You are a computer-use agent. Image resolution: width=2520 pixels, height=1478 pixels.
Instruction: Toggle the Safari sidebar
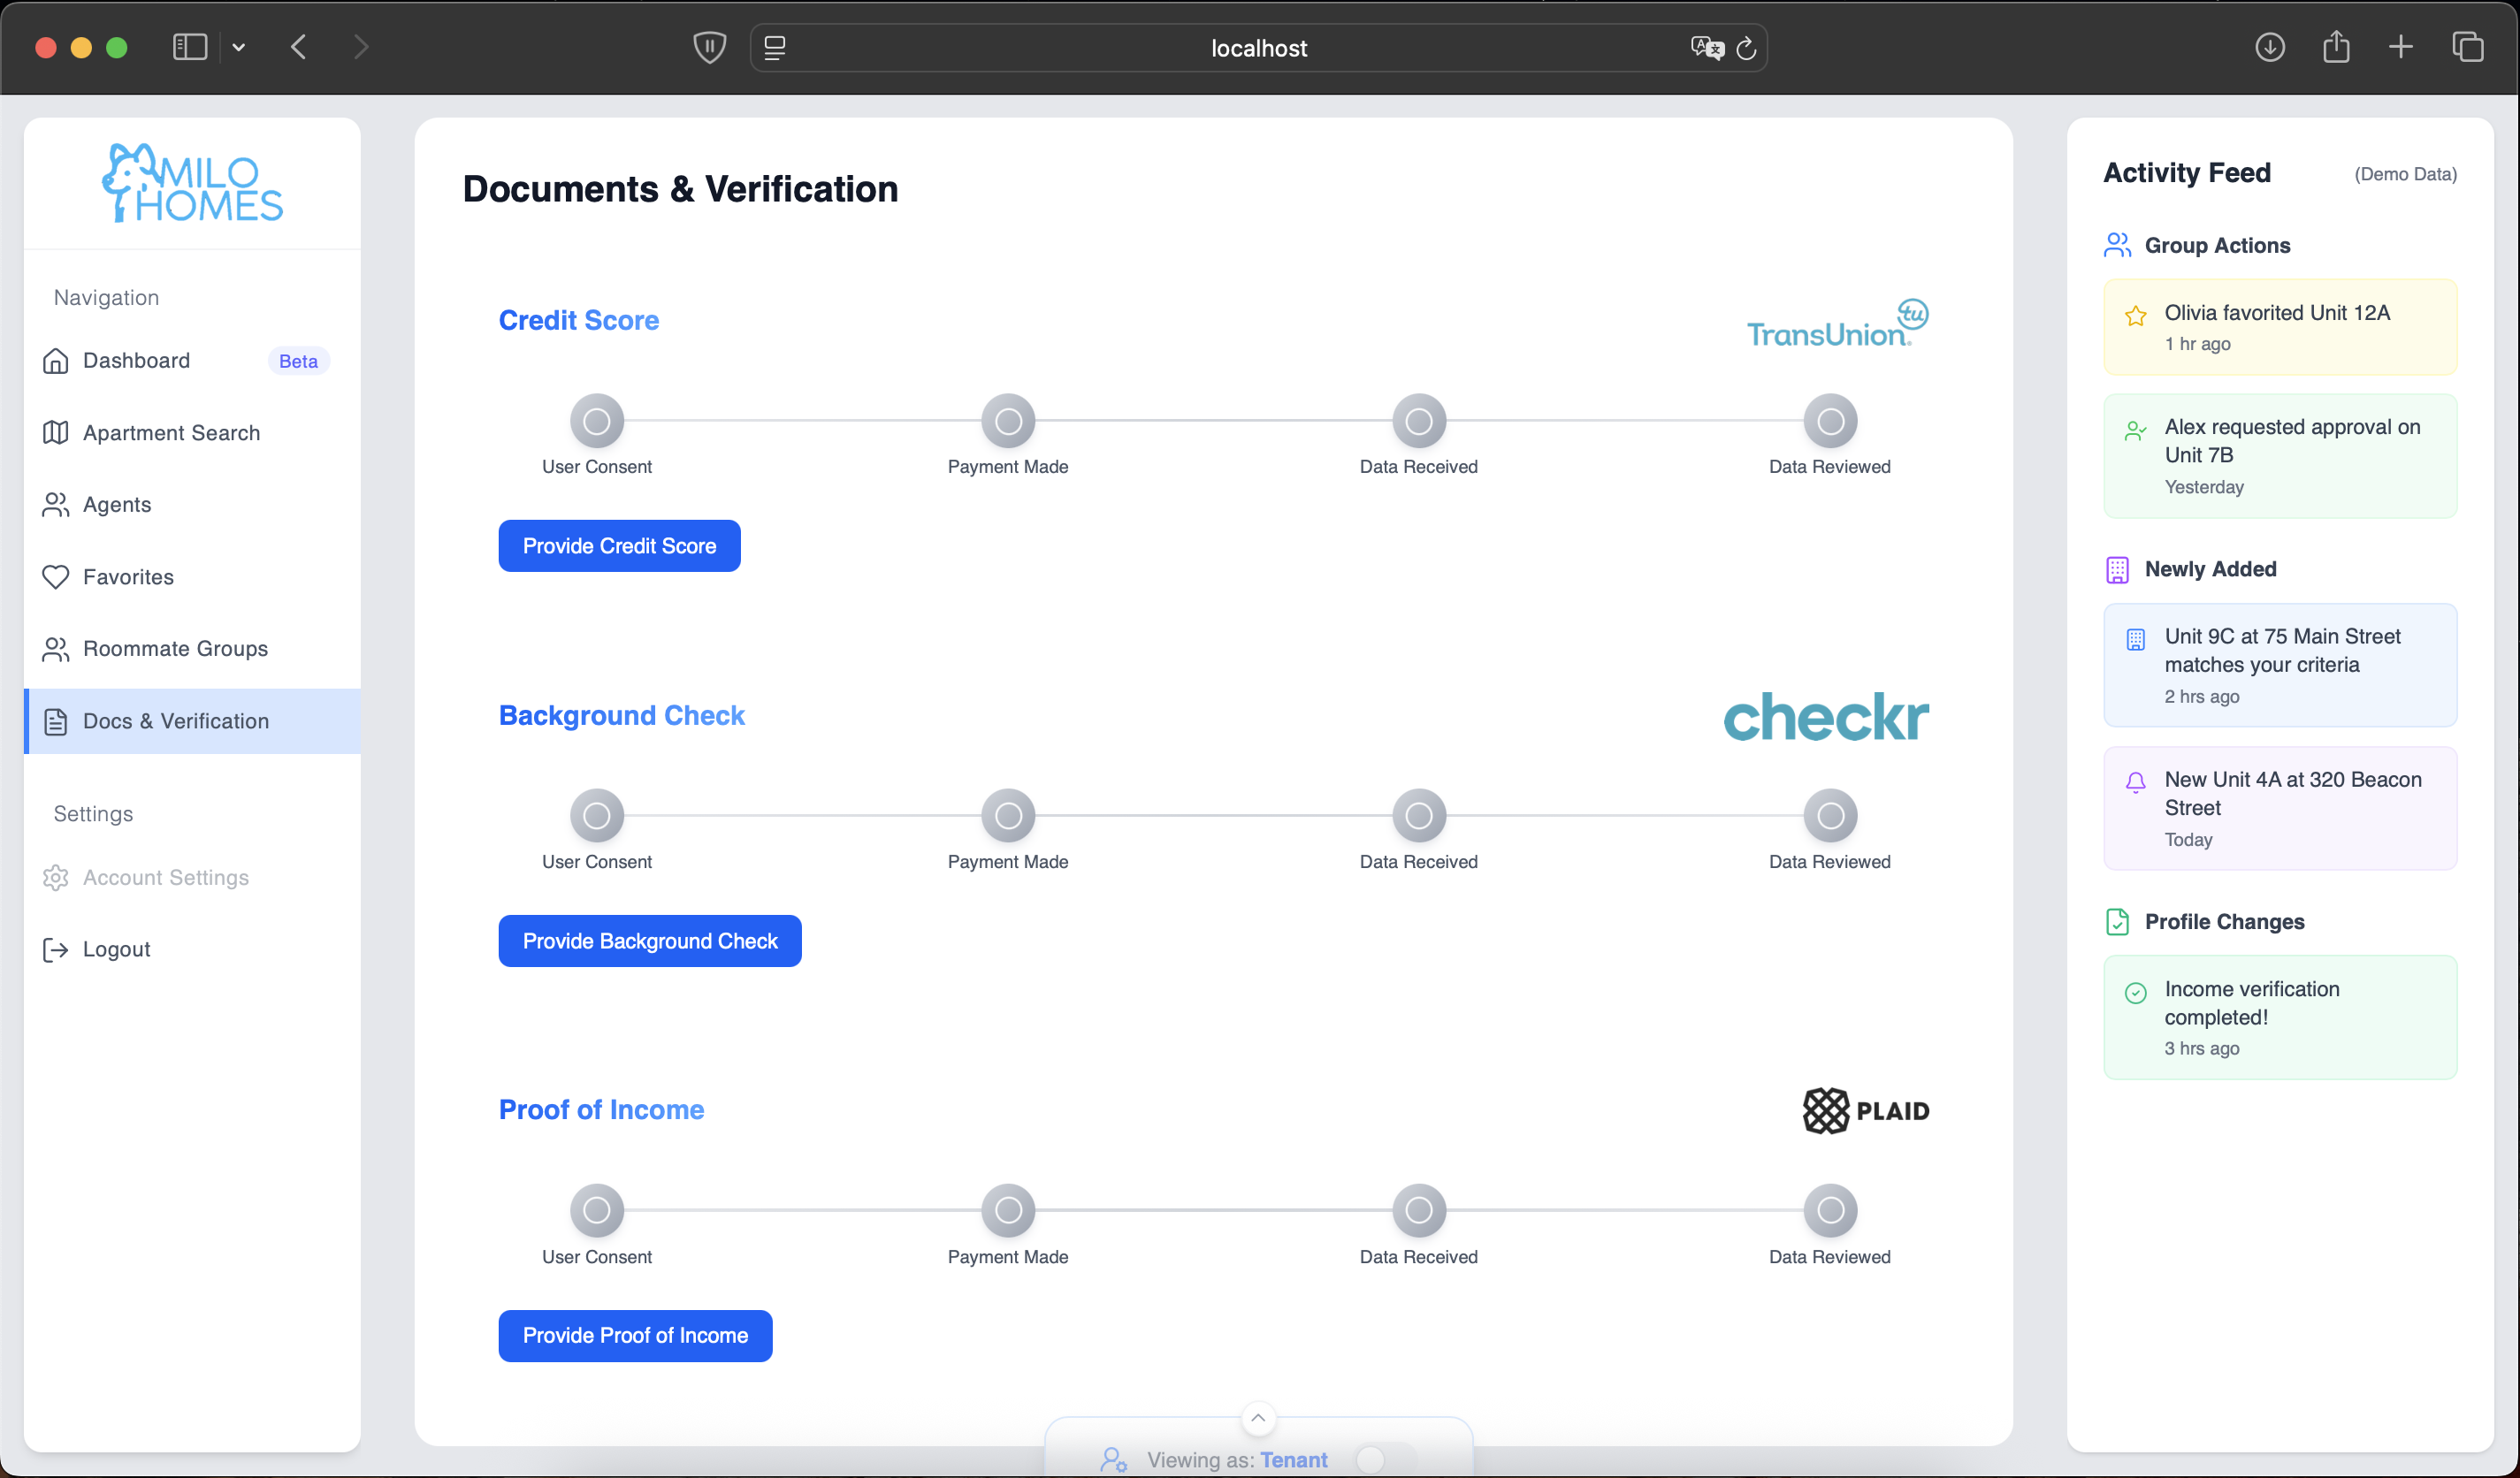189,47
